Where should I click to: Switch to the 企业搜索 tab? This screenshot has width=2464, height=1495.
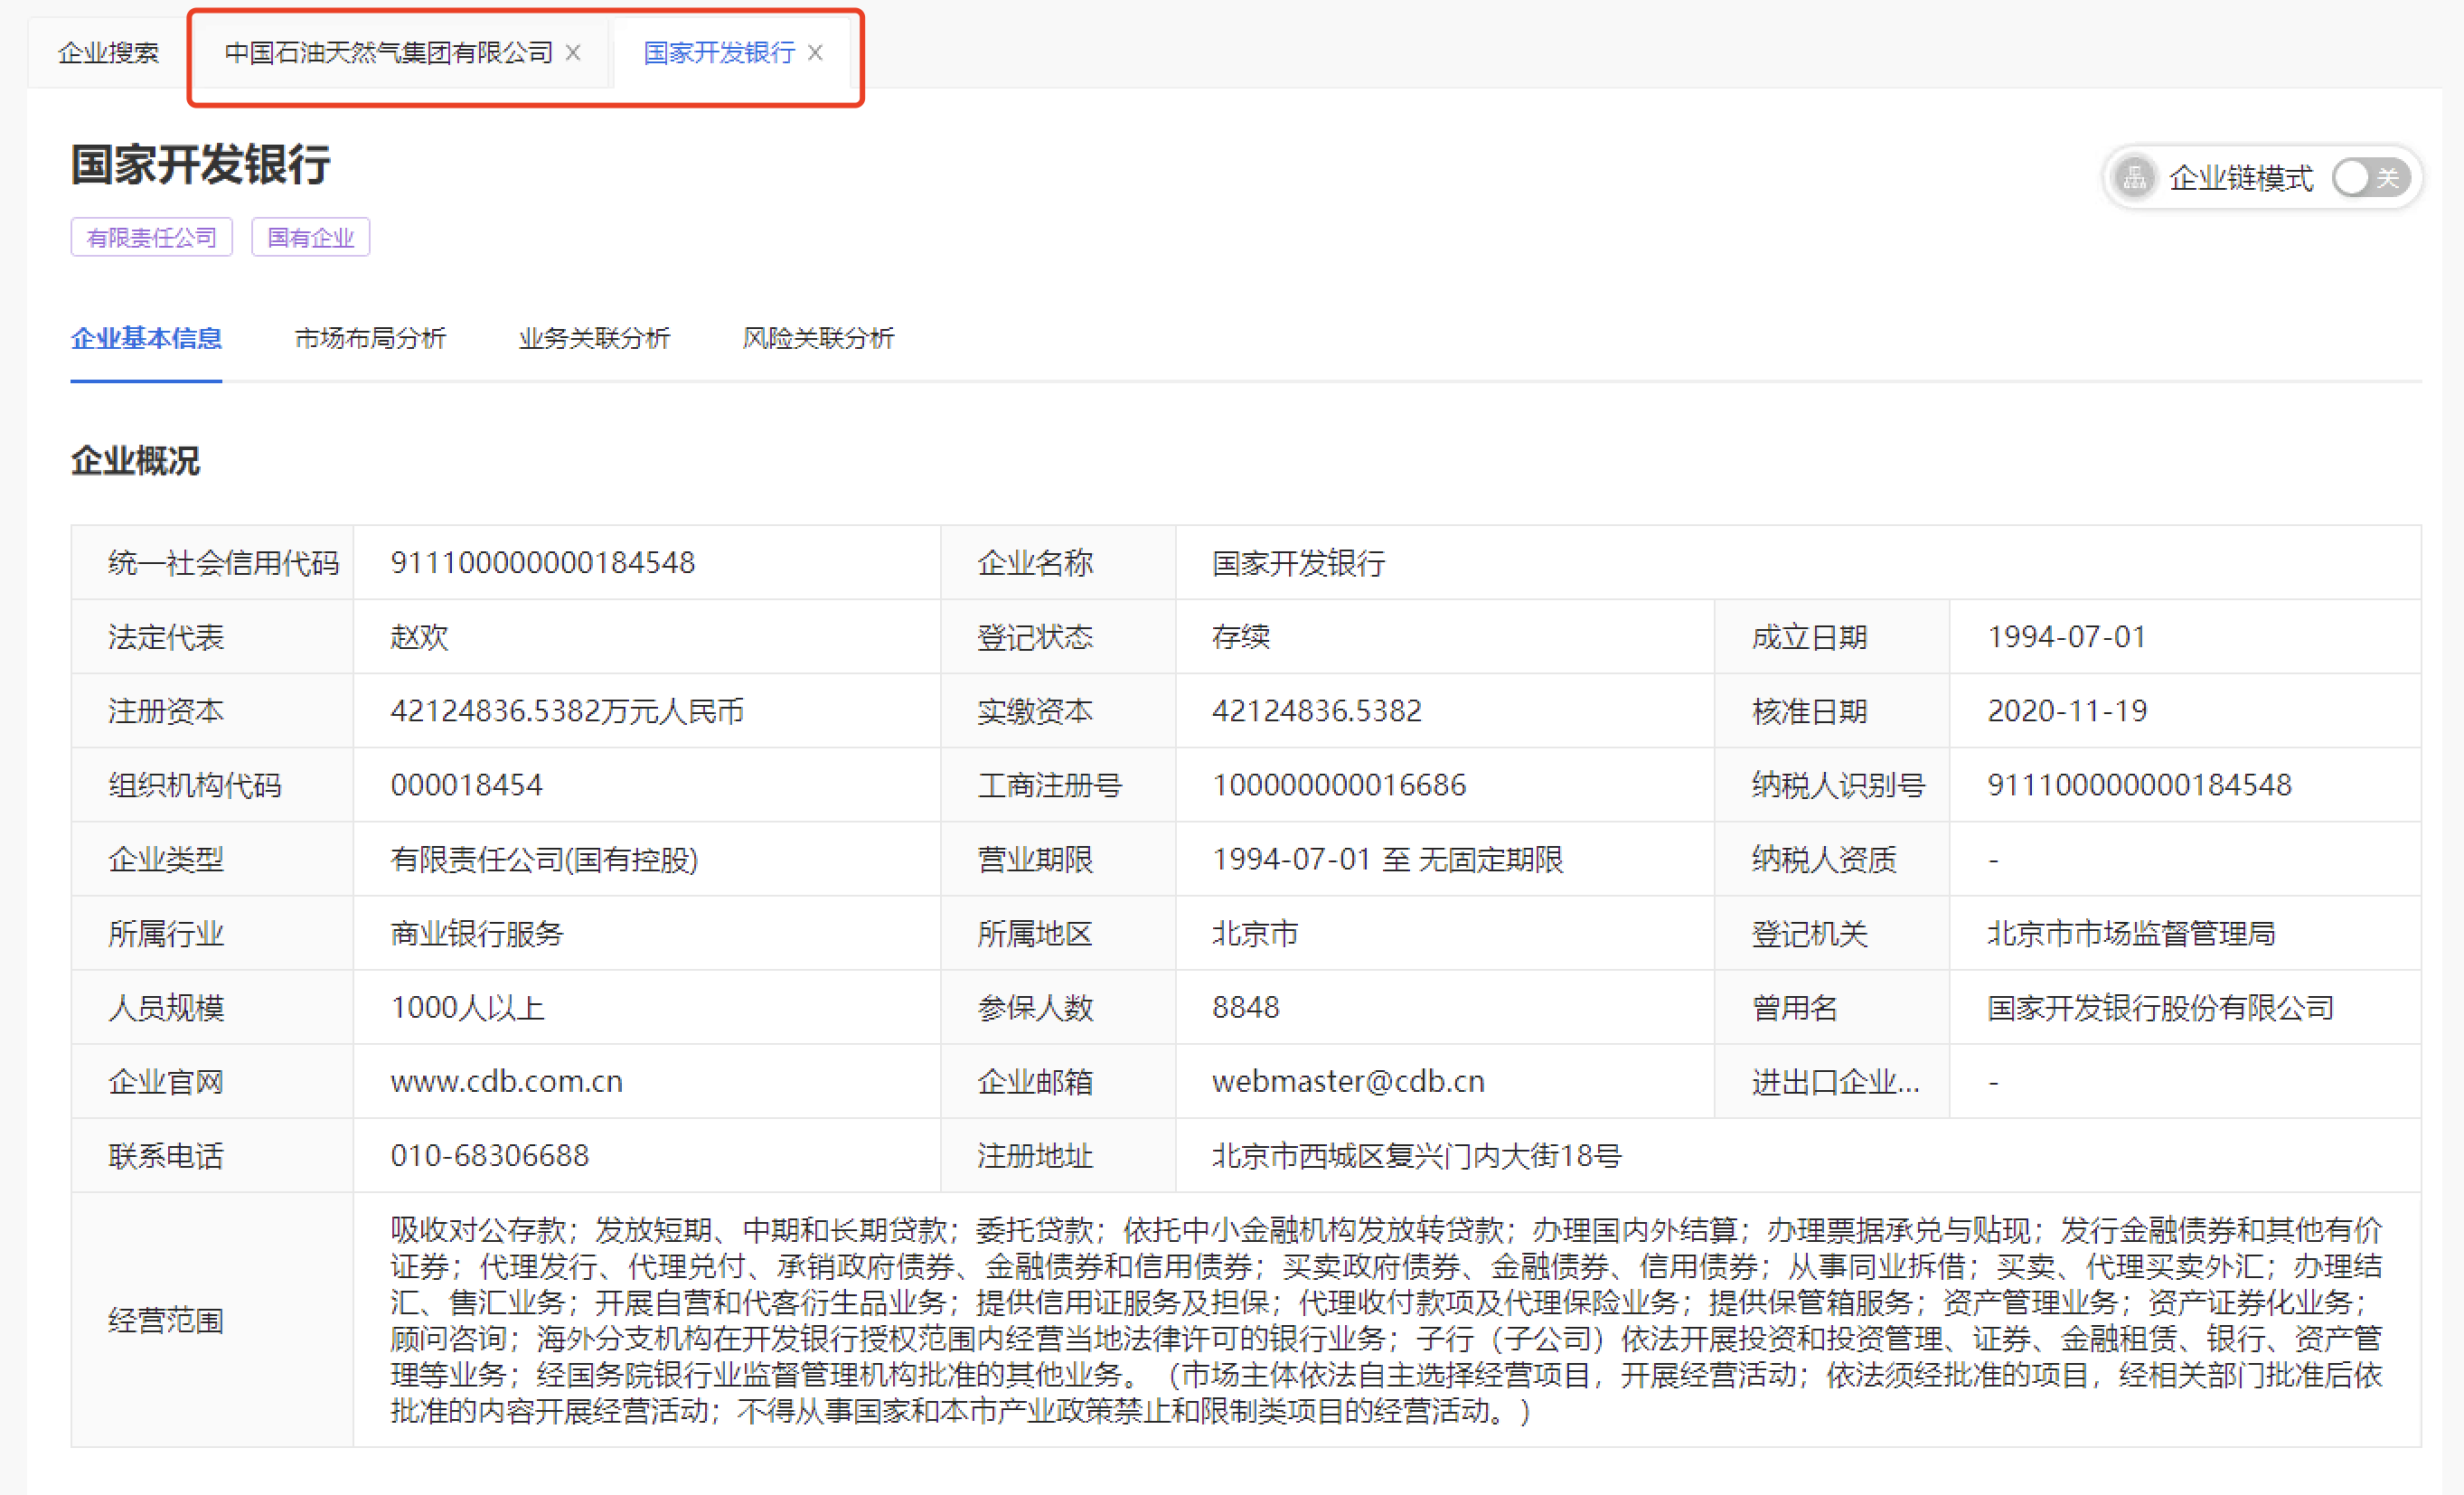[x=108, y=53]
